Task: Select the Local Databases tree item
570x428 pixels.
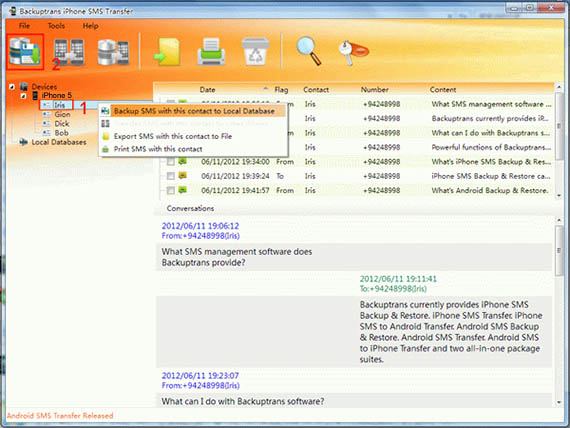Action: [59, 142]
